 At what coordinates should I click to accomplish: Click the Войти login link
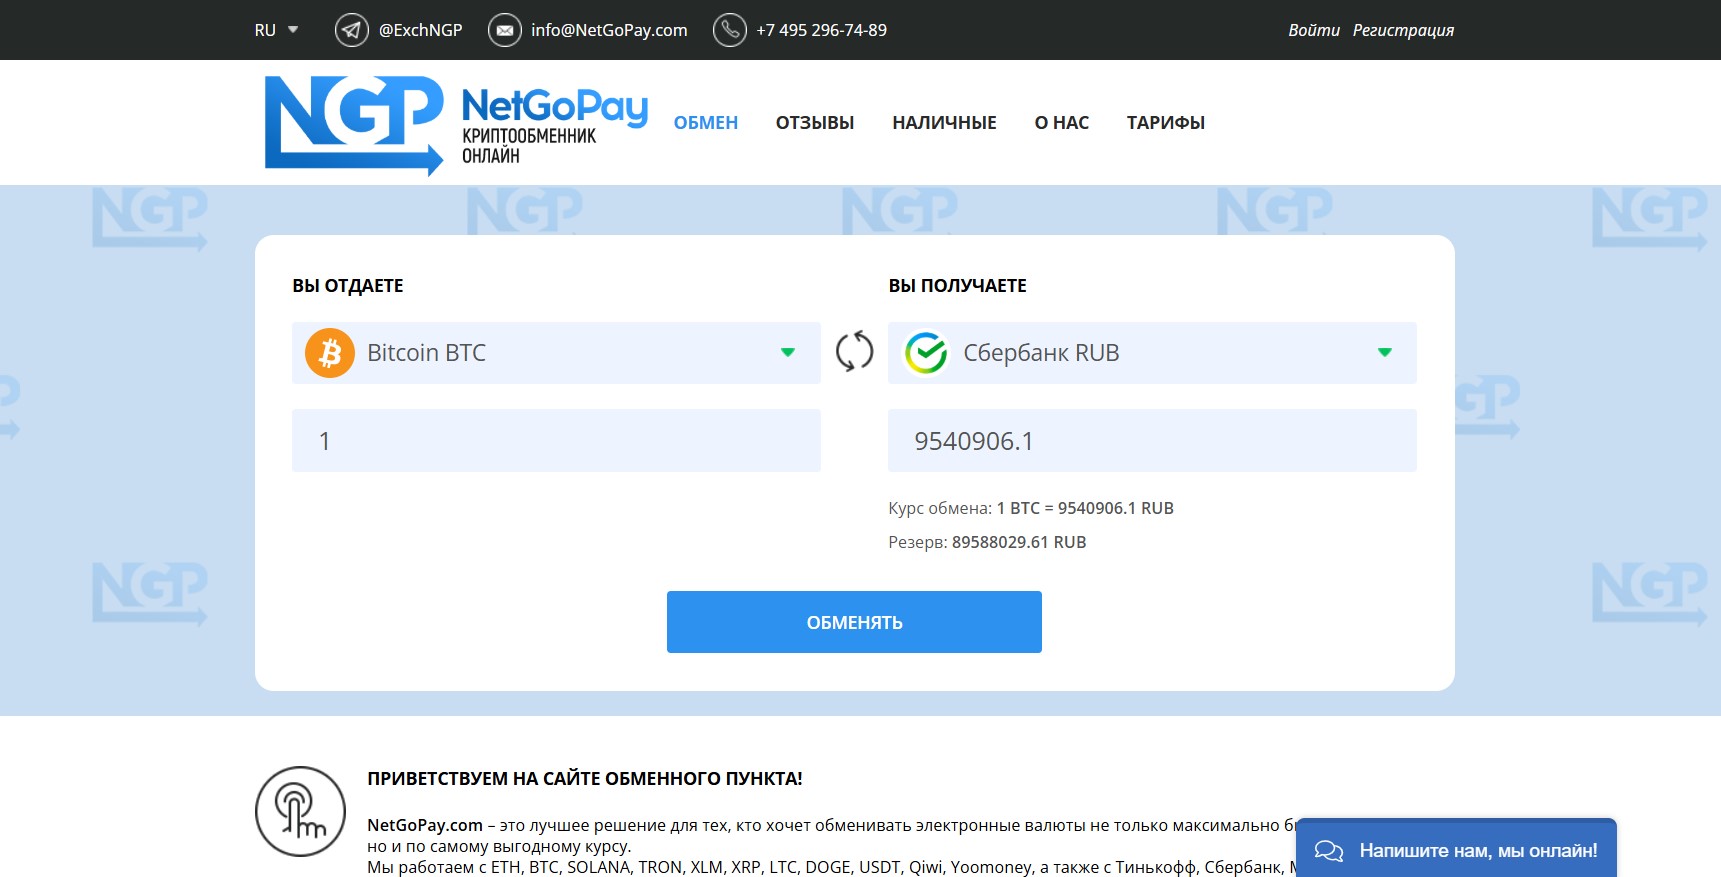[1314, 30]
